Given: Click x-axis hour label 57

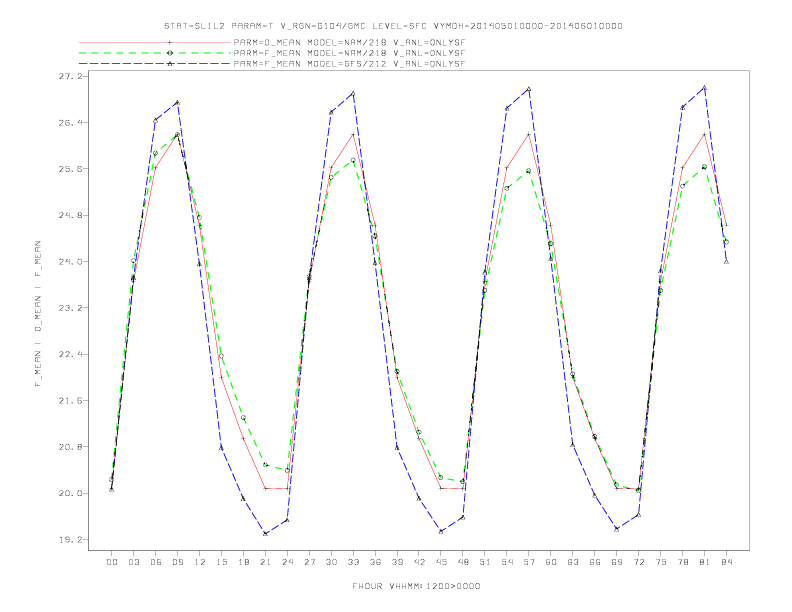Looking at the screenshot, I should point(529,562).
